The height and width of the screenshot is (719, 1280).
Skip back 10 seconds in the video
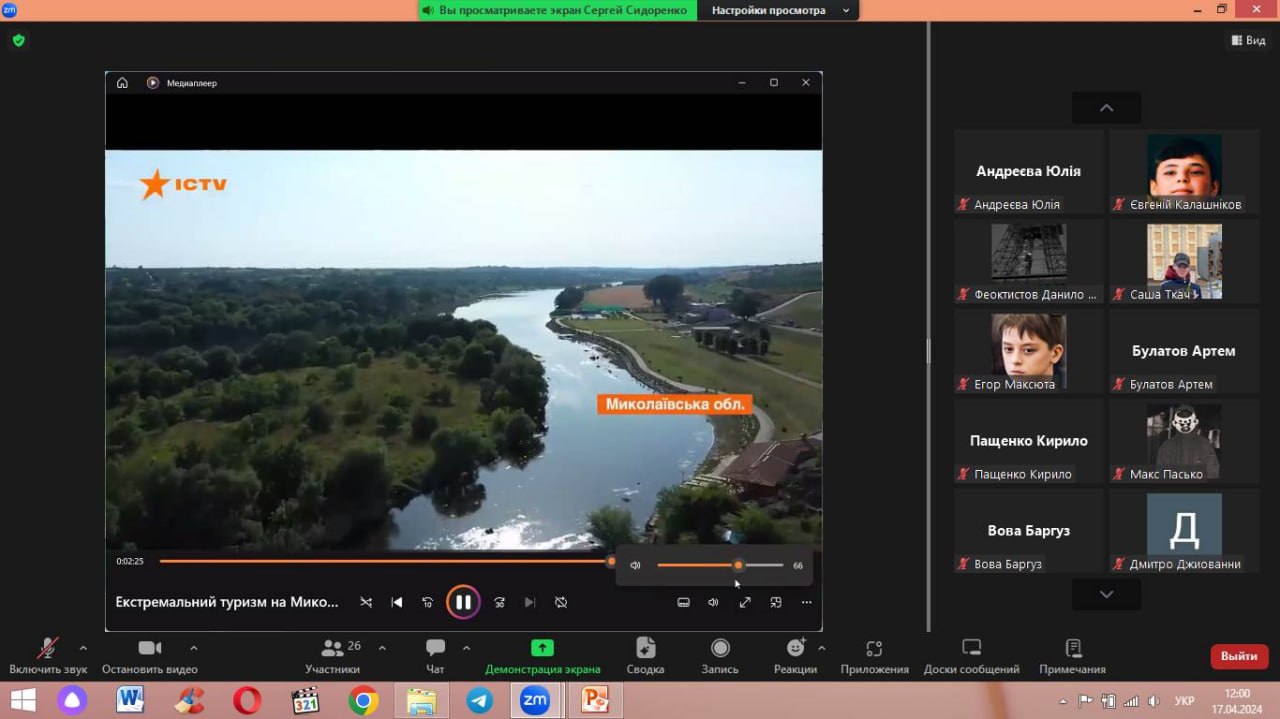point(428,602)
